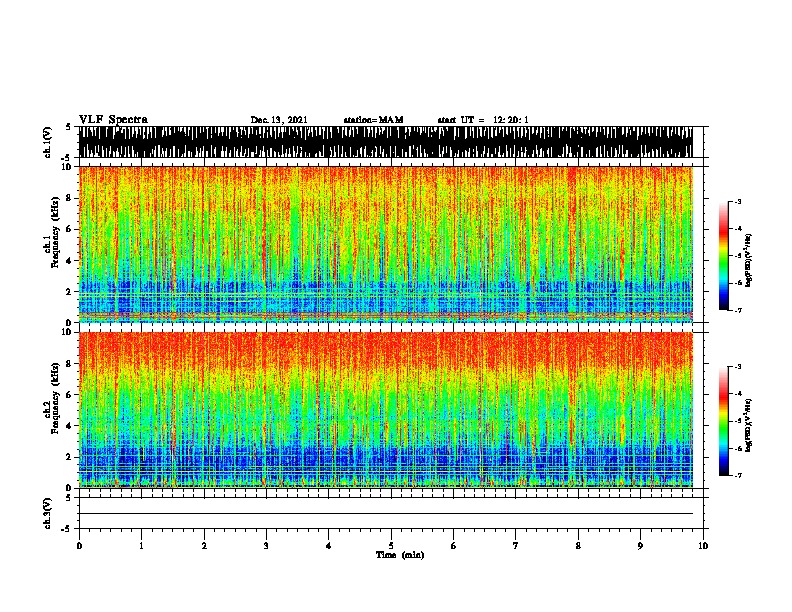The width and height of the screenshot is (792, 612).
Task: Click the "station=MAM" header label
Action: click(373, 120)
